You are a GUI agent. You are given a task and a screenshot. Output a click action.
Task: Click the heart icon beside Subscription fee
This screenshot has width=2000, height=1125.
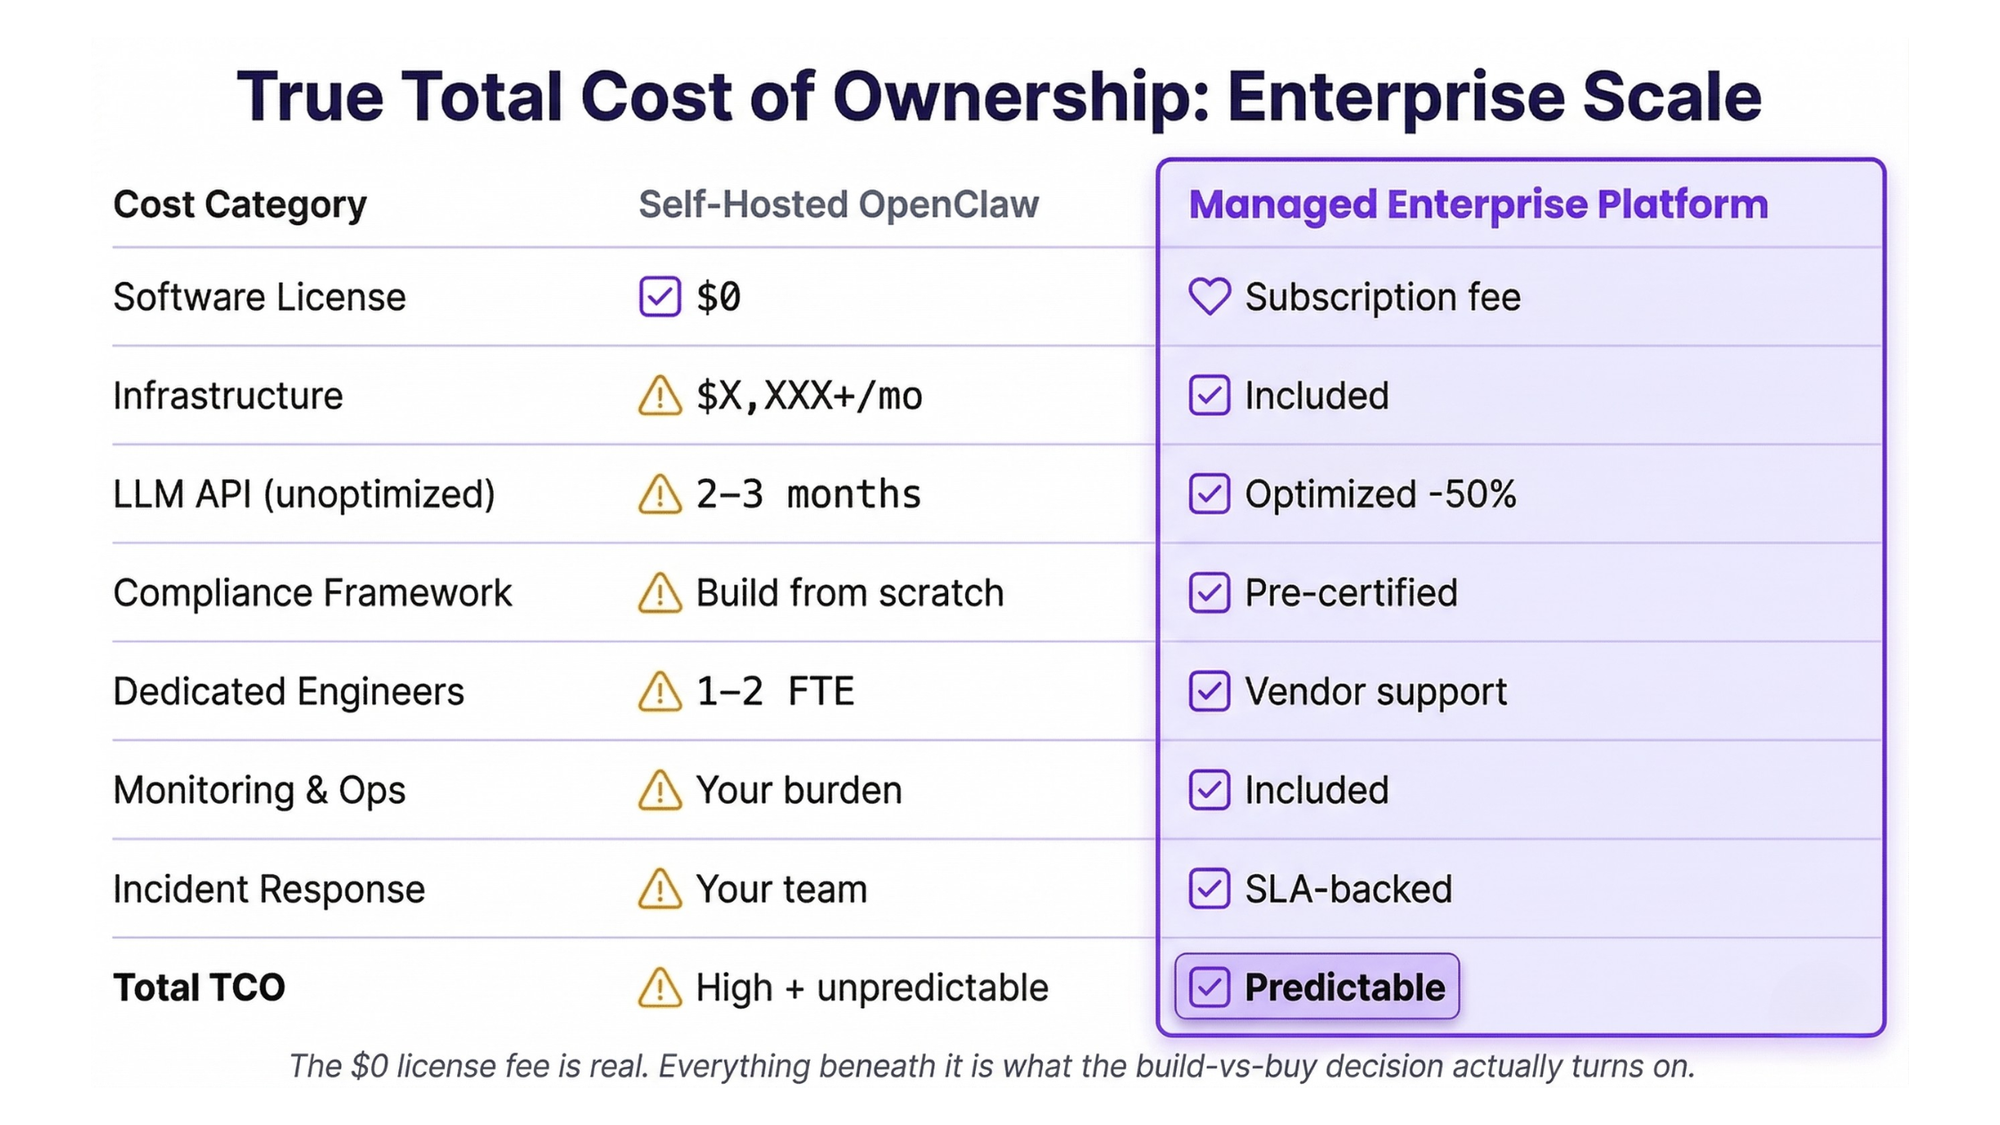click(1209, 297)
